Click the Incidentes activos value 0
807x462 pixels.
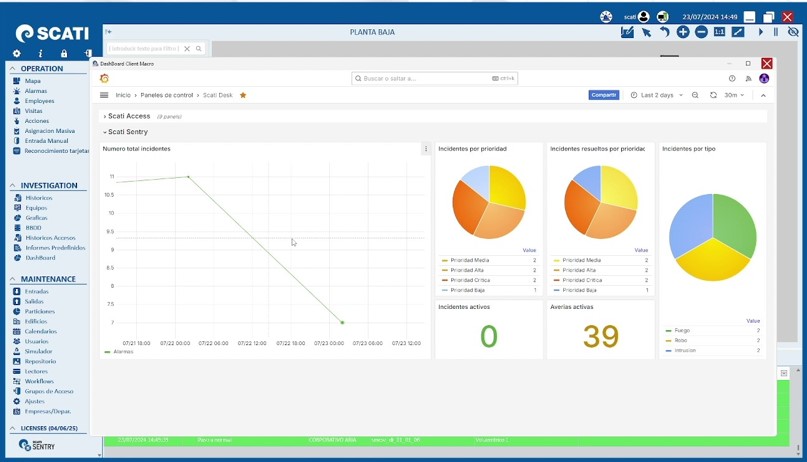tap(489, 336)
